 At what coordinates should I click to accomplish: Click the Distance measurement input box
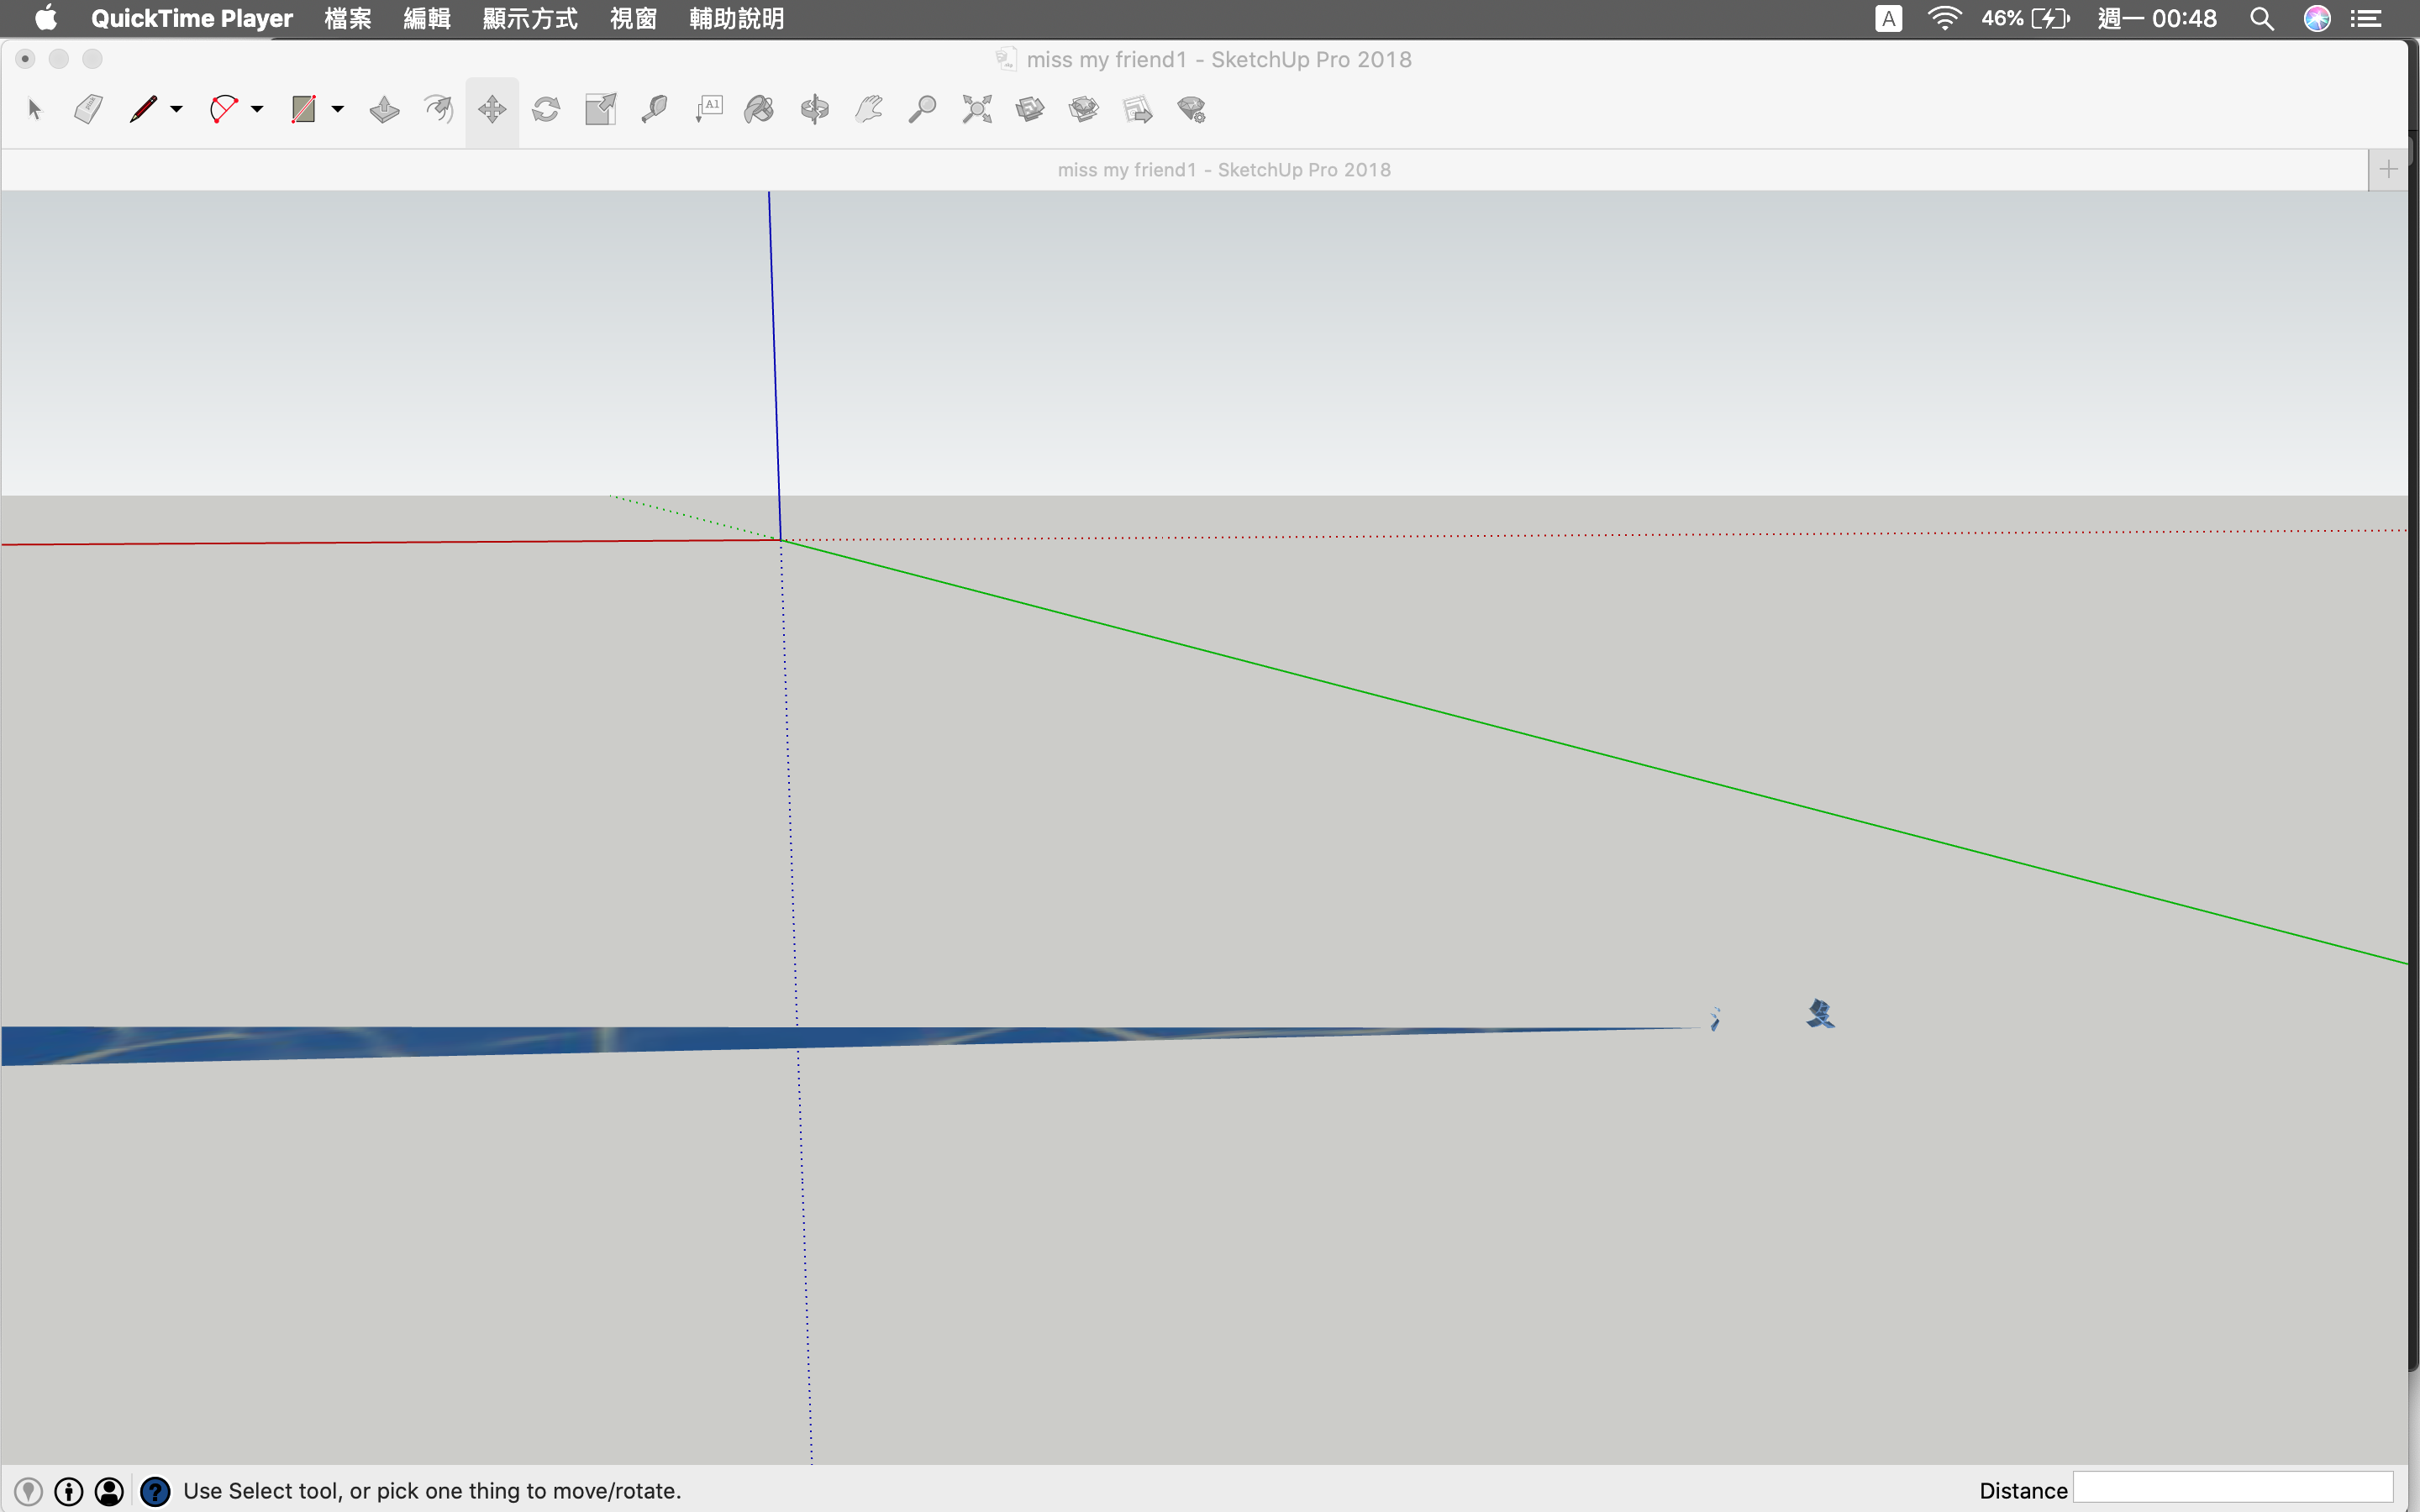(x=2232, y=1488)
